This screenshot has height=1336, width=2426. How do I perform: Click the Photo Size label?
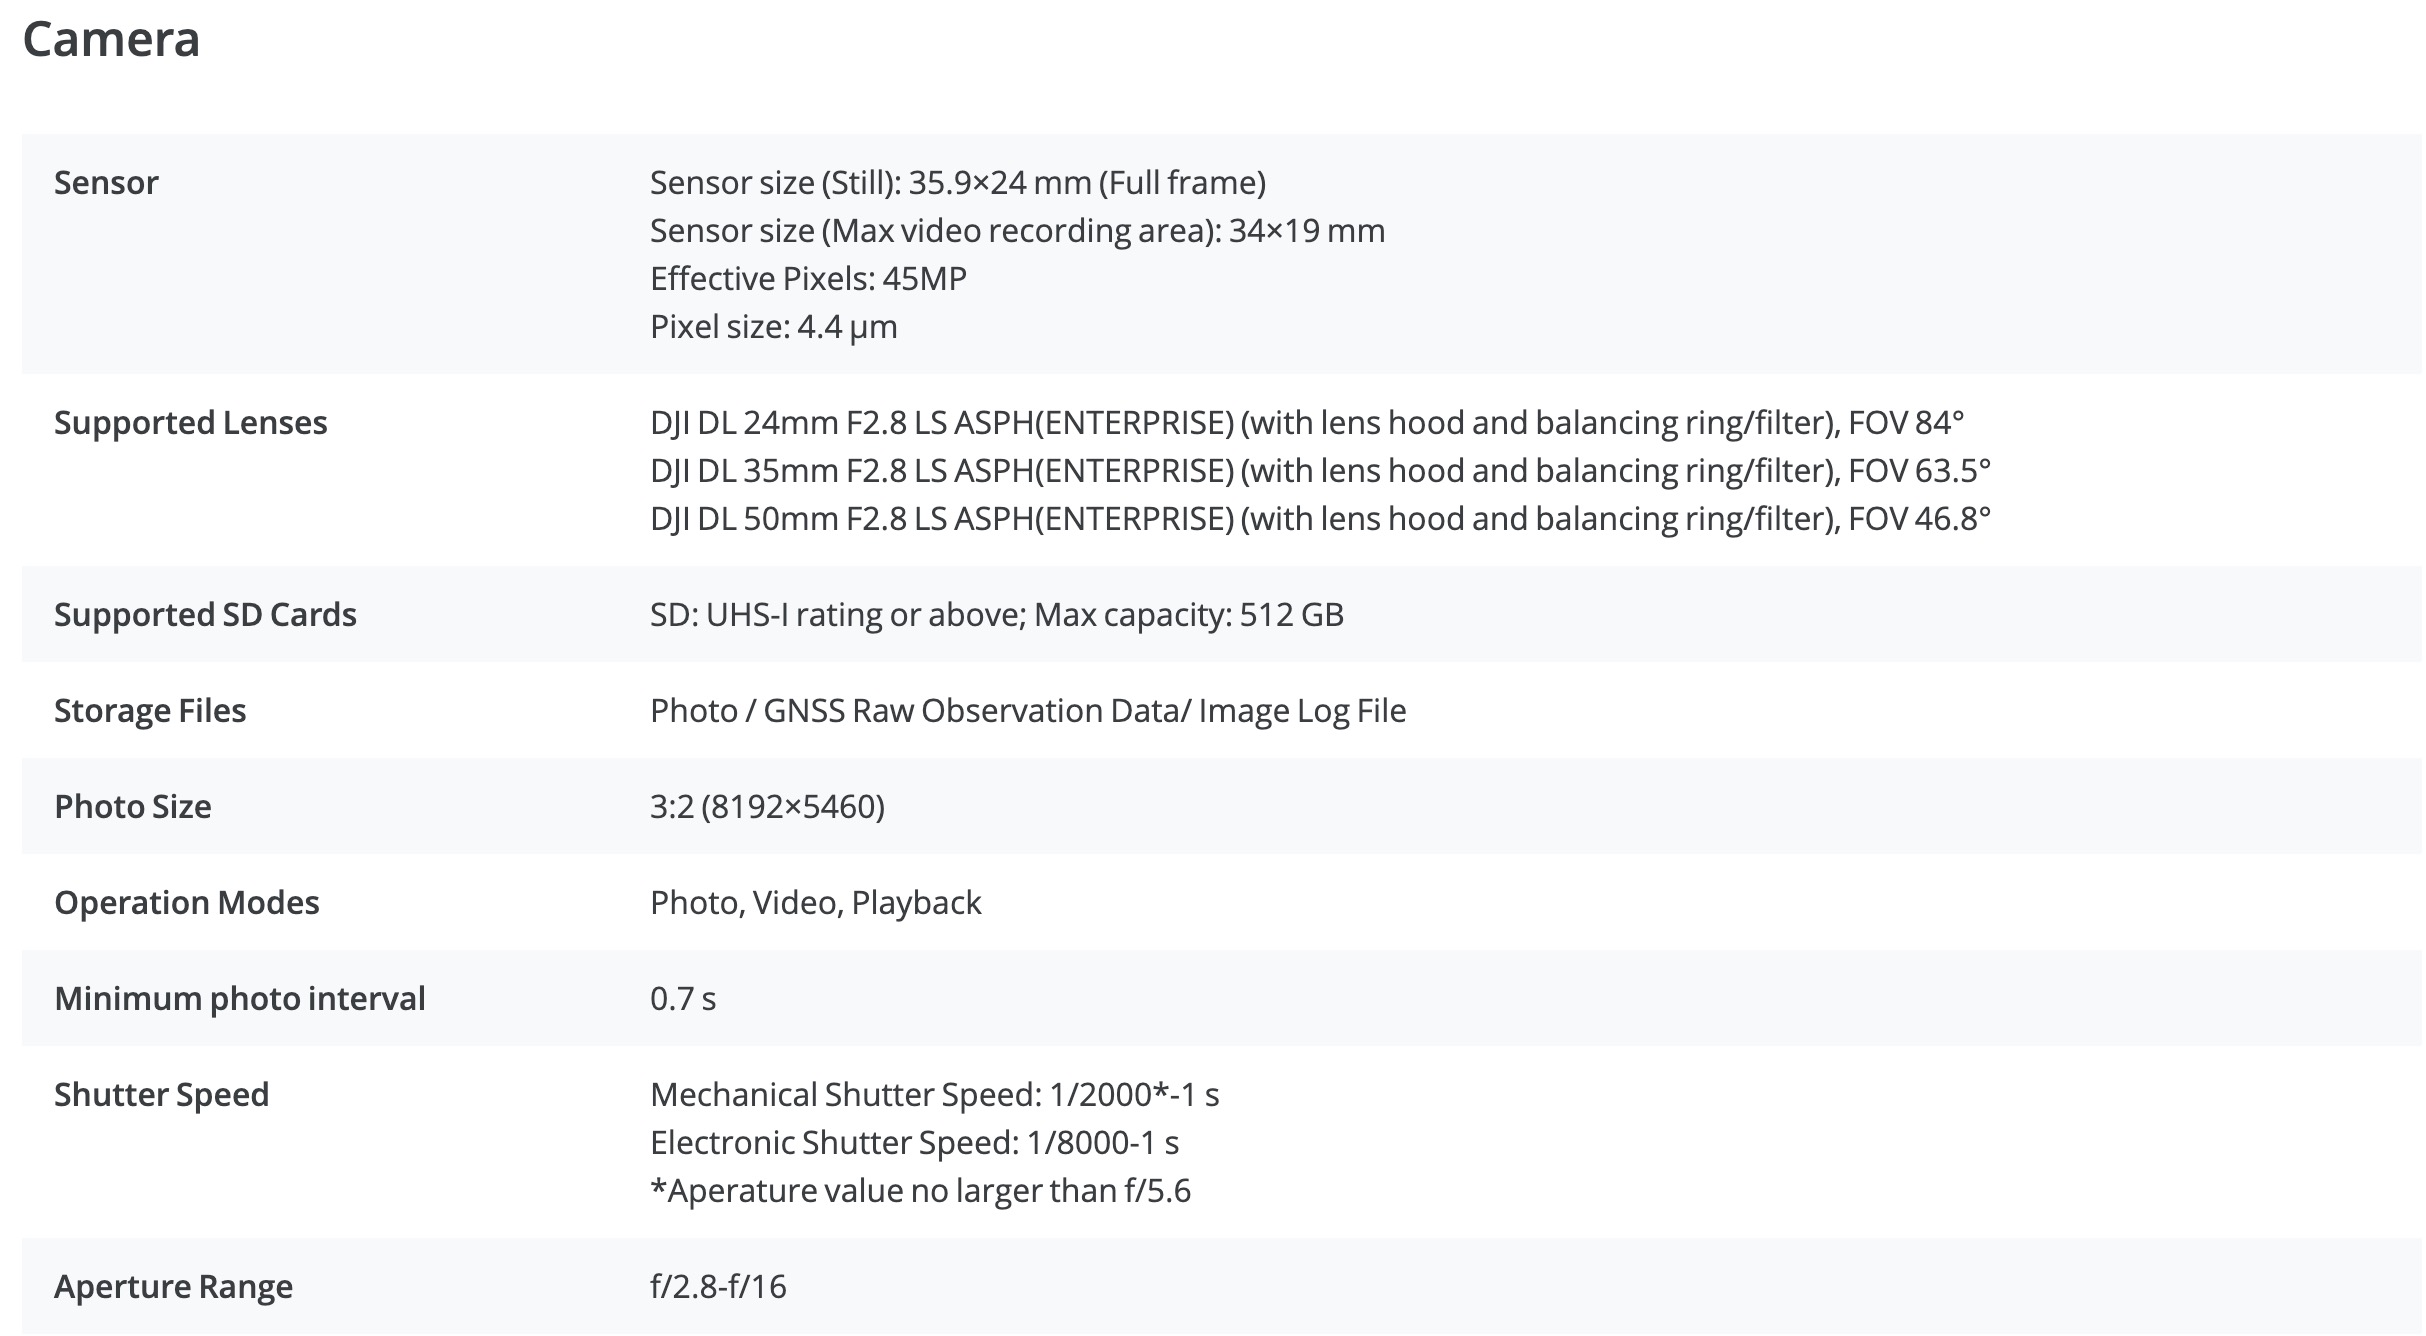[x=133, y=807]
